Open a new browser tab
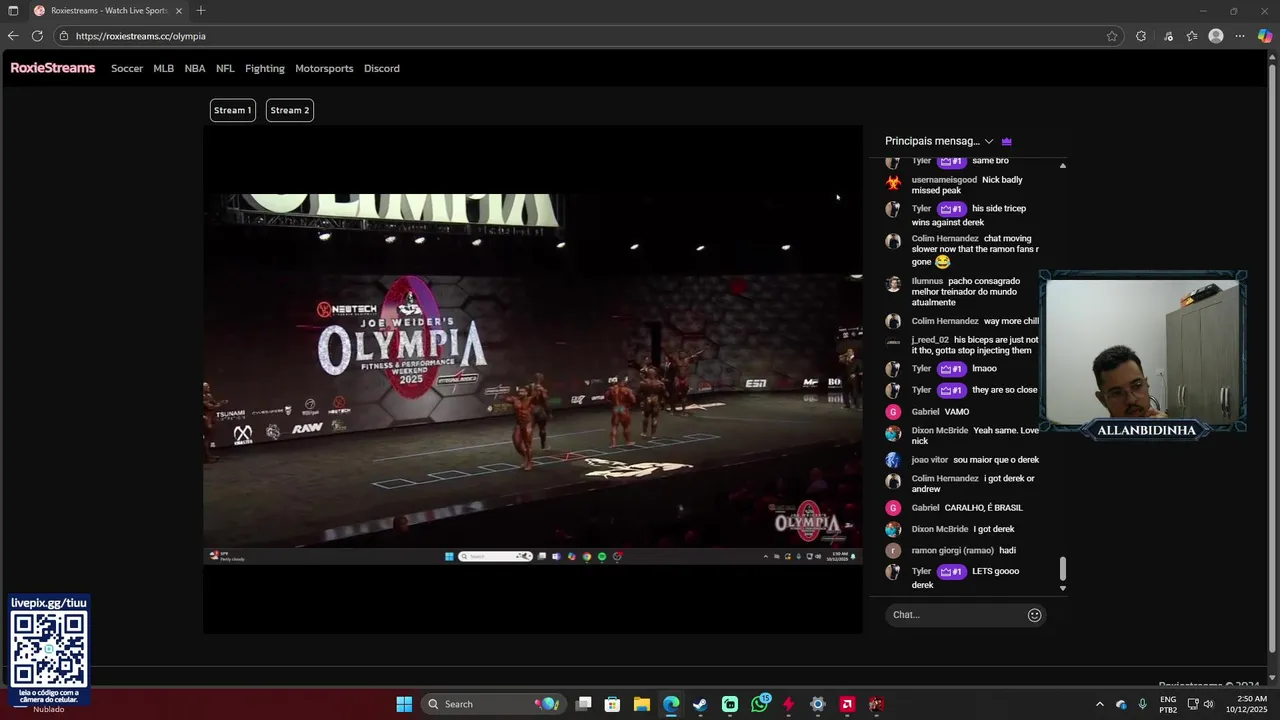Viewport: 1280px width, 720px height. [x=201, y=11]
